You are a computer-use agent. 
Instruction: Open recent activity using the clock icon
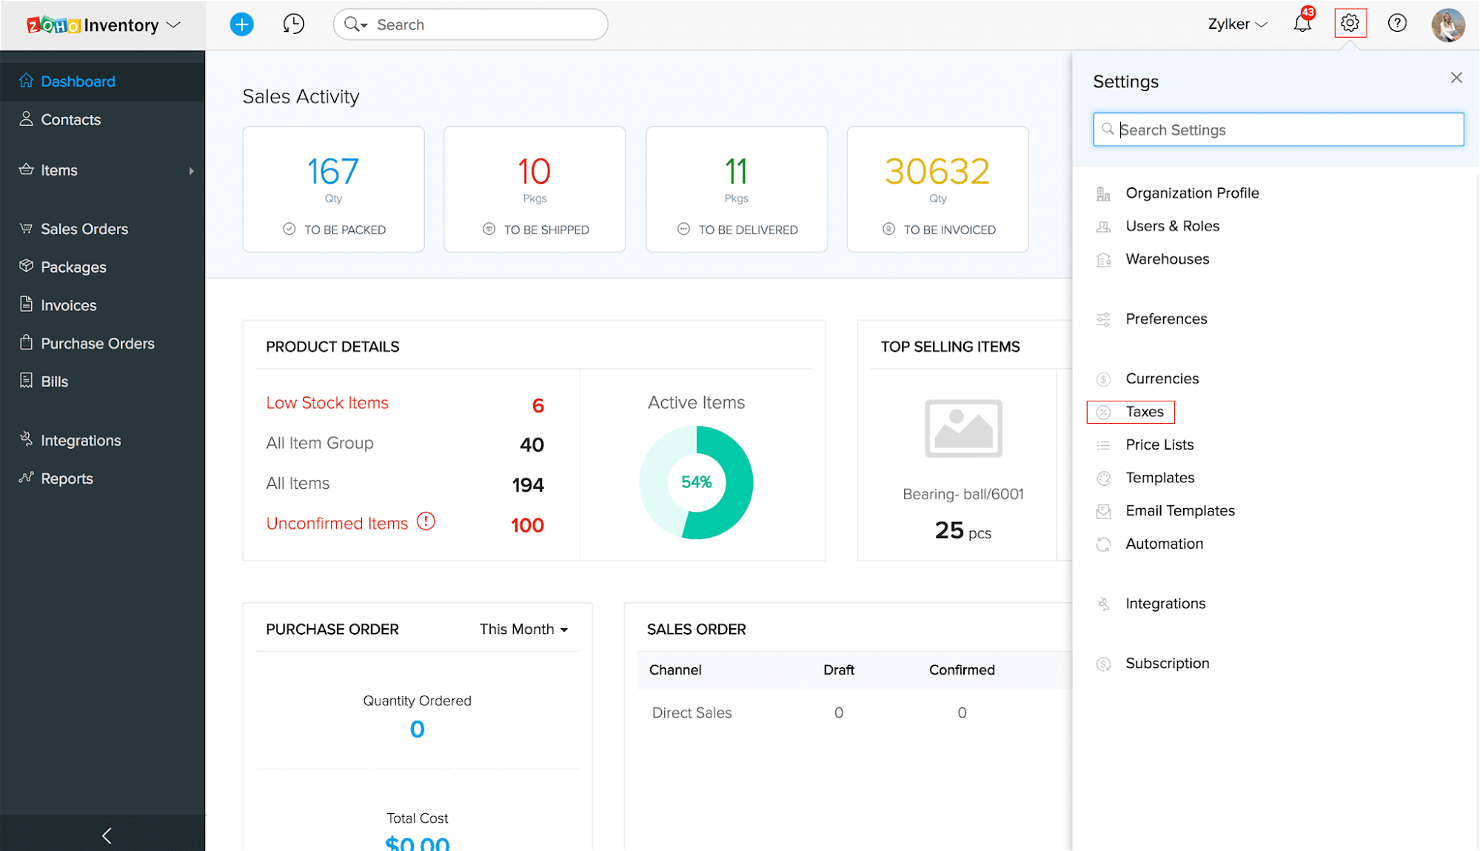(293, 24)
